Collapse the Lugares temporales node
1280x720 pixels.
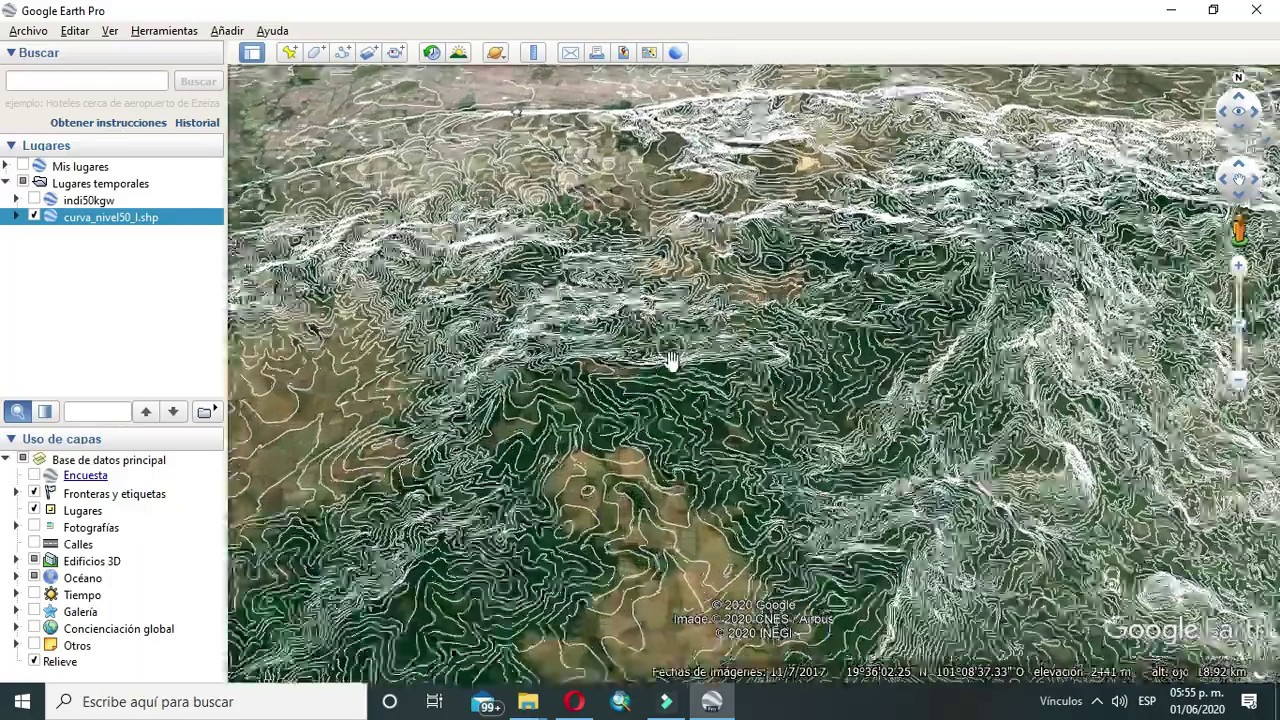point(6,183)
